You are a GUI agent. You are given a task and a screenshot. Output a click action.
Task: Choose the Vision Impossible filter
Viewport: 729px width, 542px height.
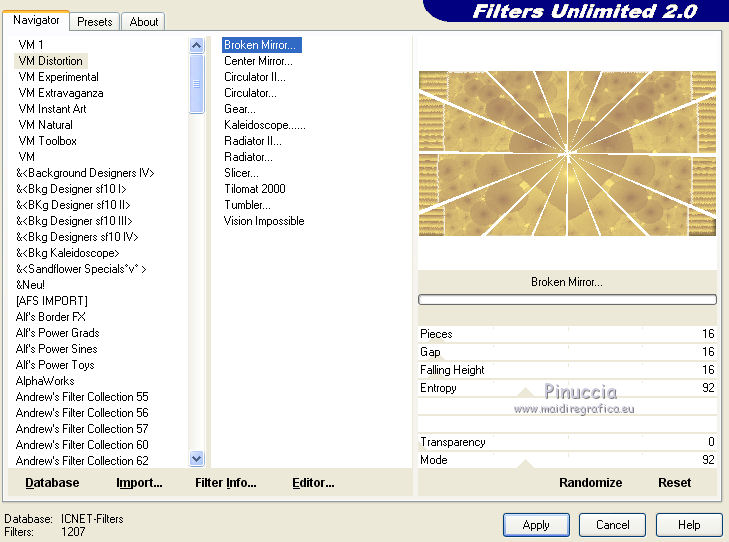click(x=264, y=221)
